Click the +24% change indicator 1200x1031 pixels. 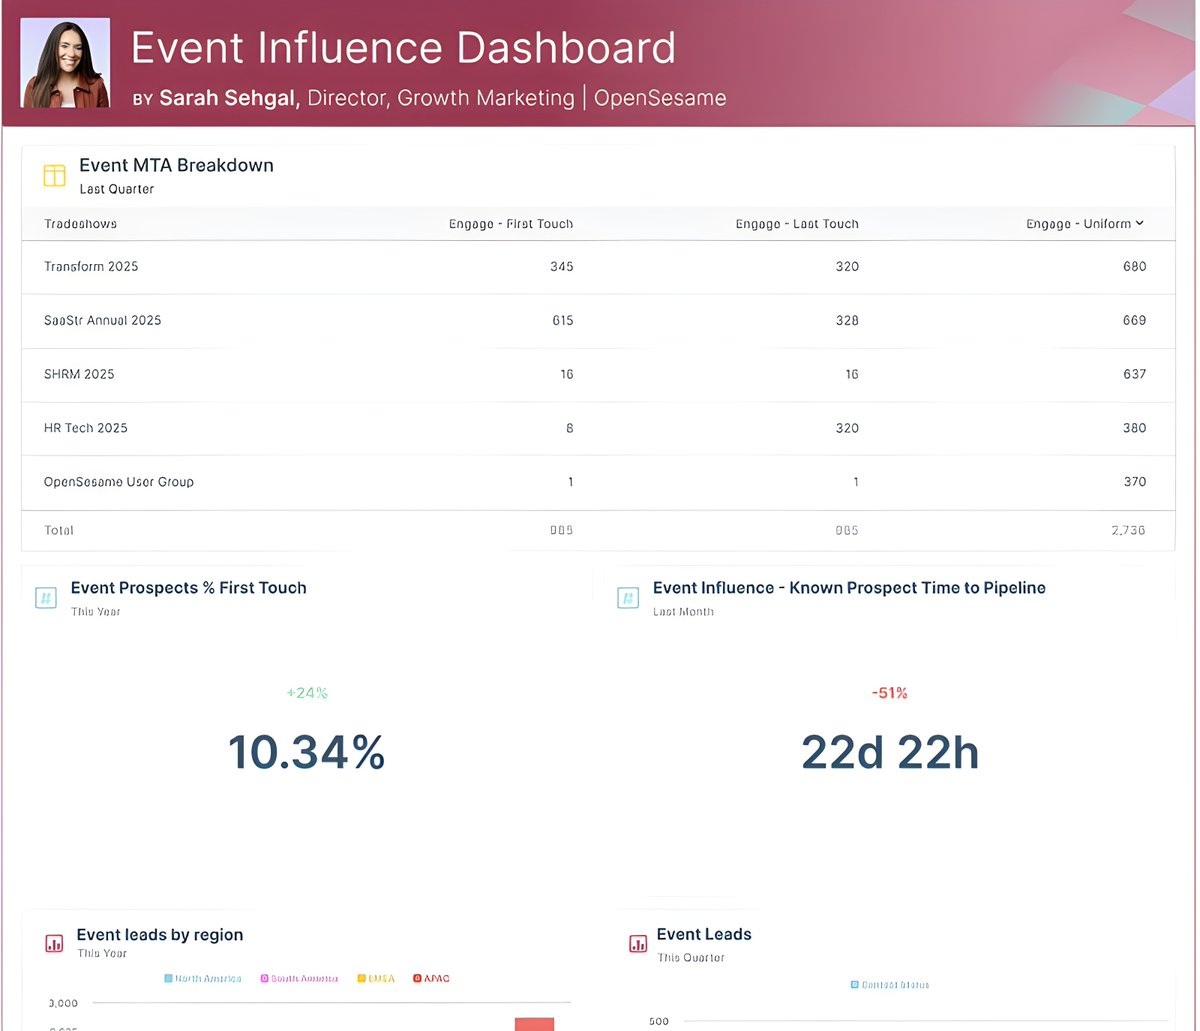click(x=307, y=693)
